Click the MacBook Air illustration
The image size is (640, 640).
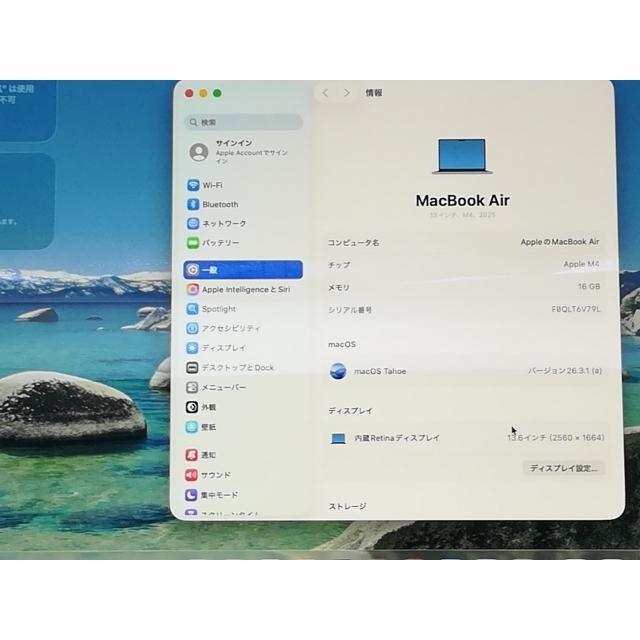pos(462,156)
